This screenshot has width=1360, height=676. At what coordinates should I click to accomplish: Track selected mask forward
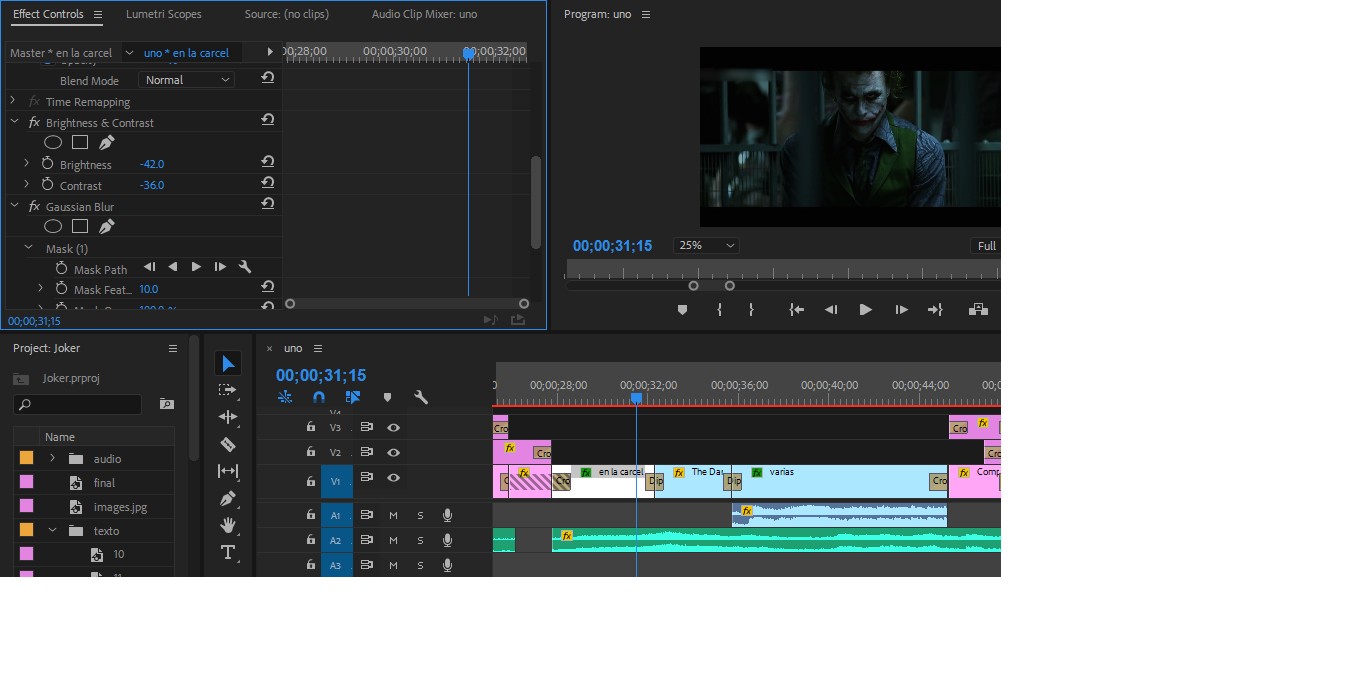click(x=196, y=267)
